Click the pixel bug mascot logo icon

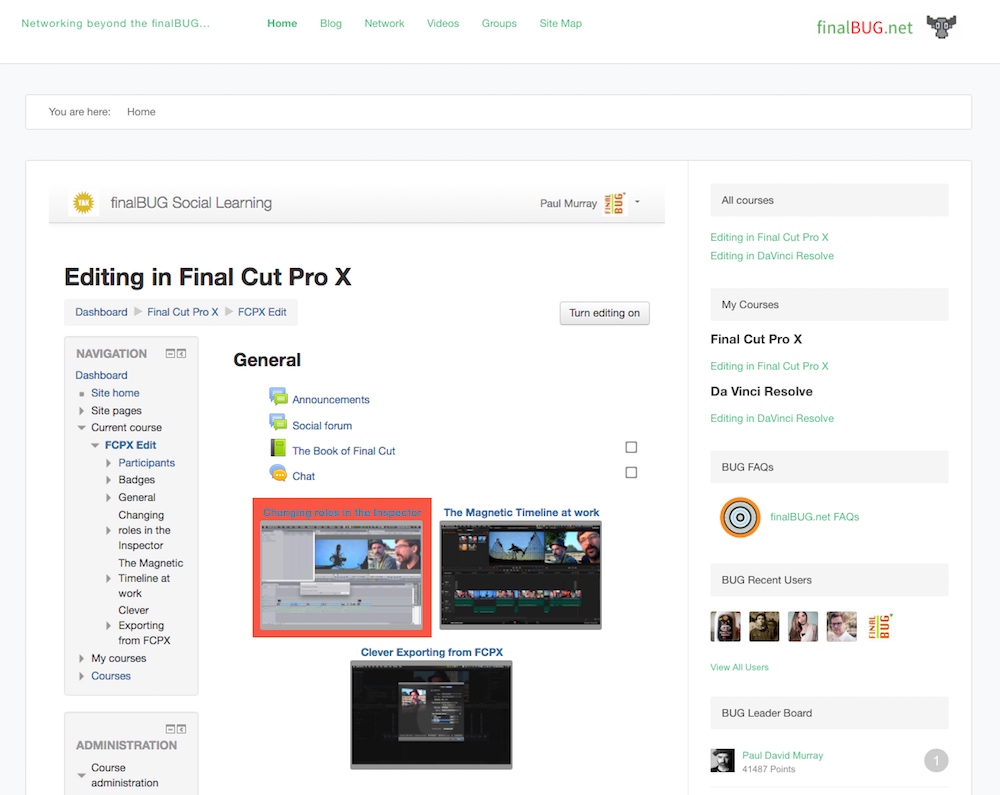click(941, 26)
